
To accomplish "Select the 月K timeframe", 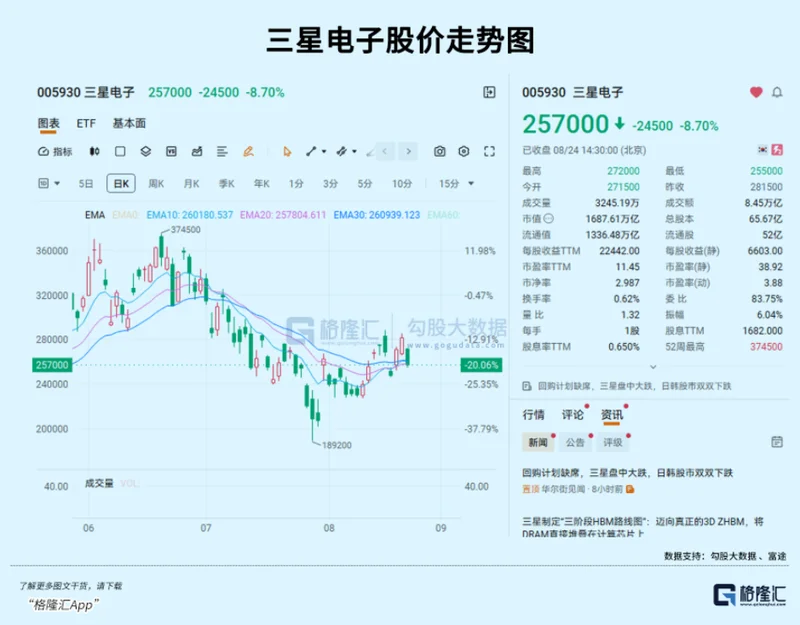I will (191, 184).
